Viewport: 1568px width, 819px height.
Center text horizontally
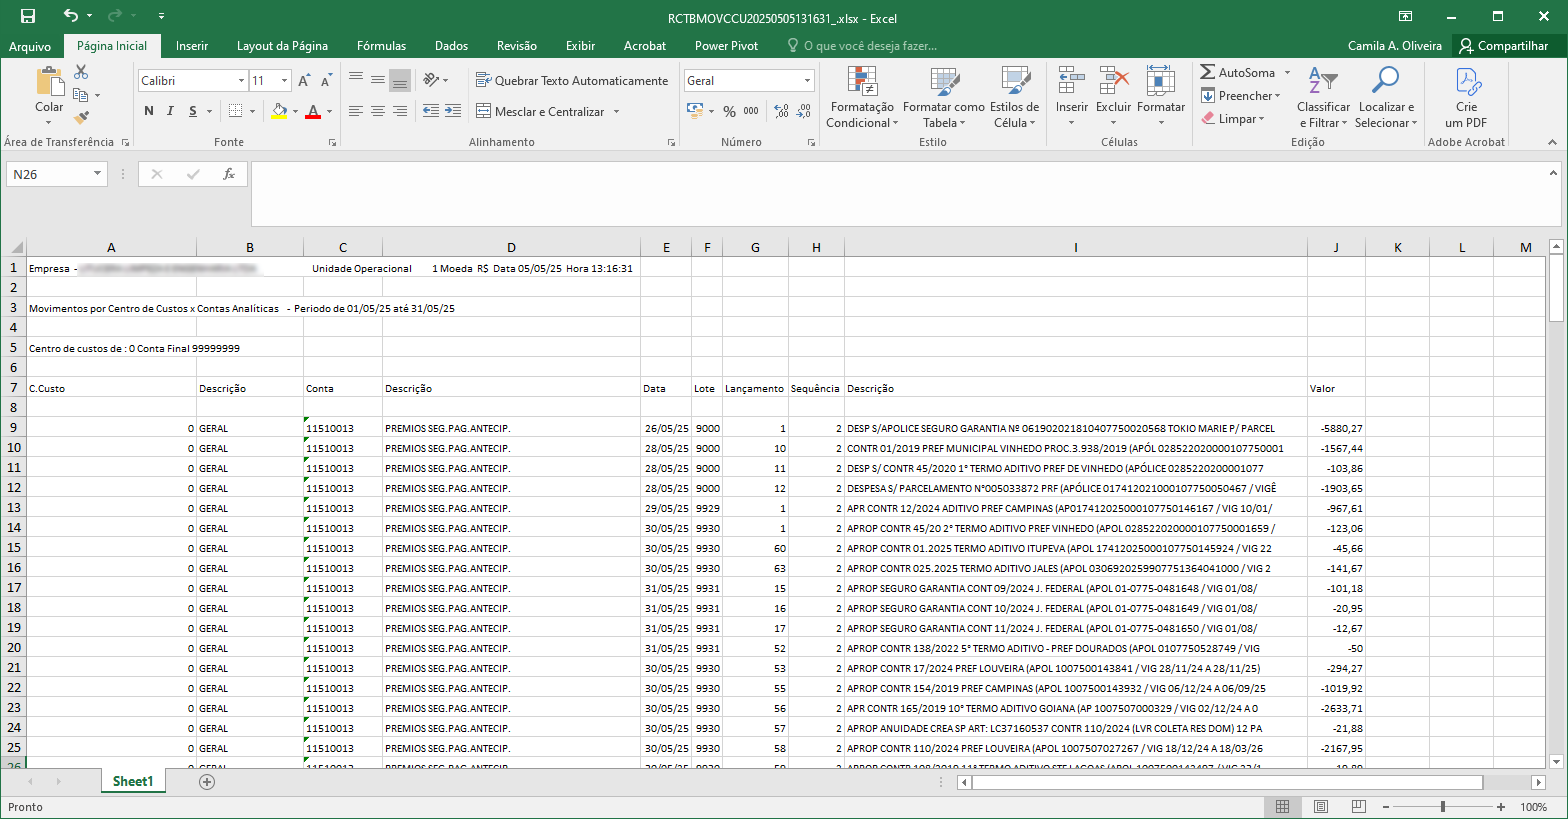[x=378, y=111]
